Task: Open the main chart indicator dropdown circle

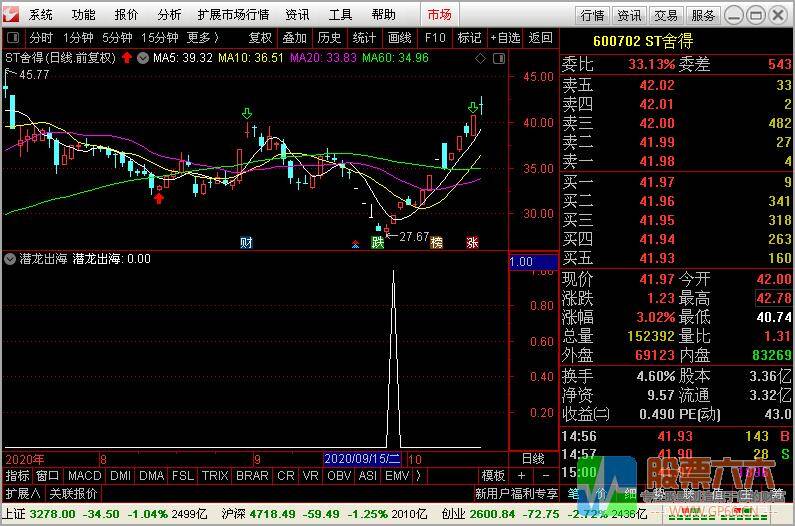Action: 143,58
